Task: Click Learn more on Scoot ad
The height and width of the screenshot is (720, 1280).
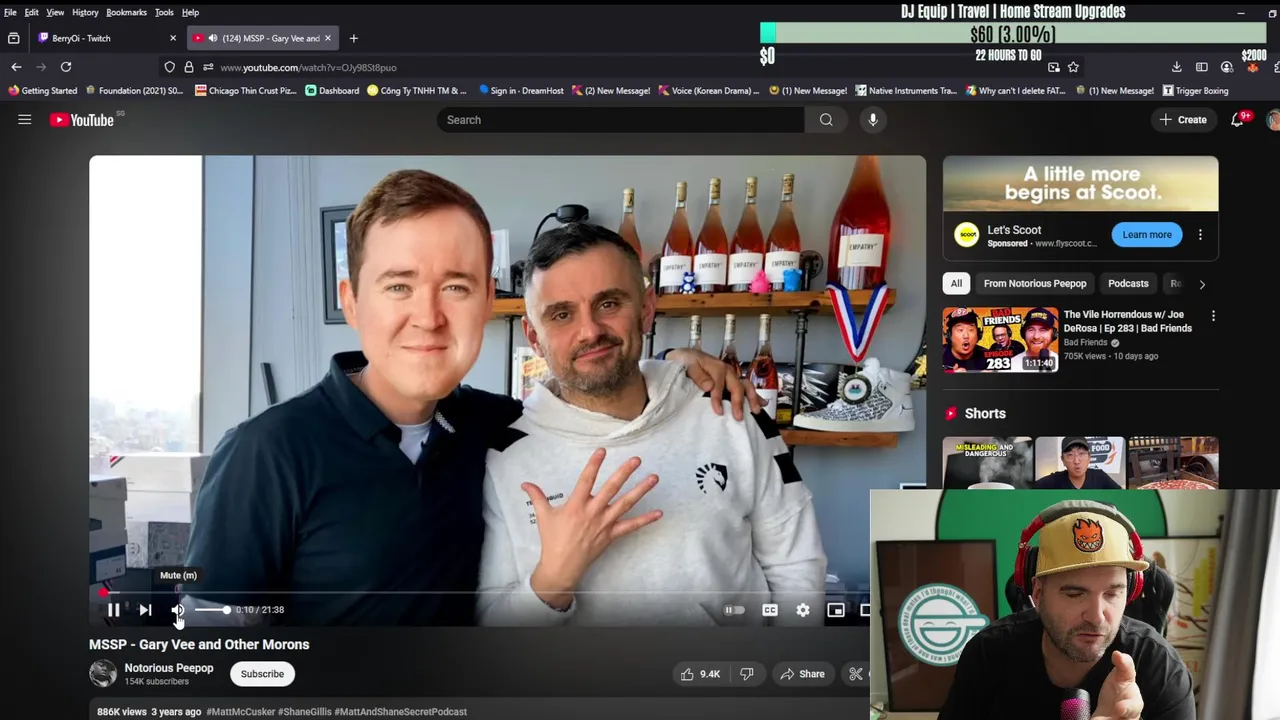Action: pyautogui.click(x=1147, y=235)
